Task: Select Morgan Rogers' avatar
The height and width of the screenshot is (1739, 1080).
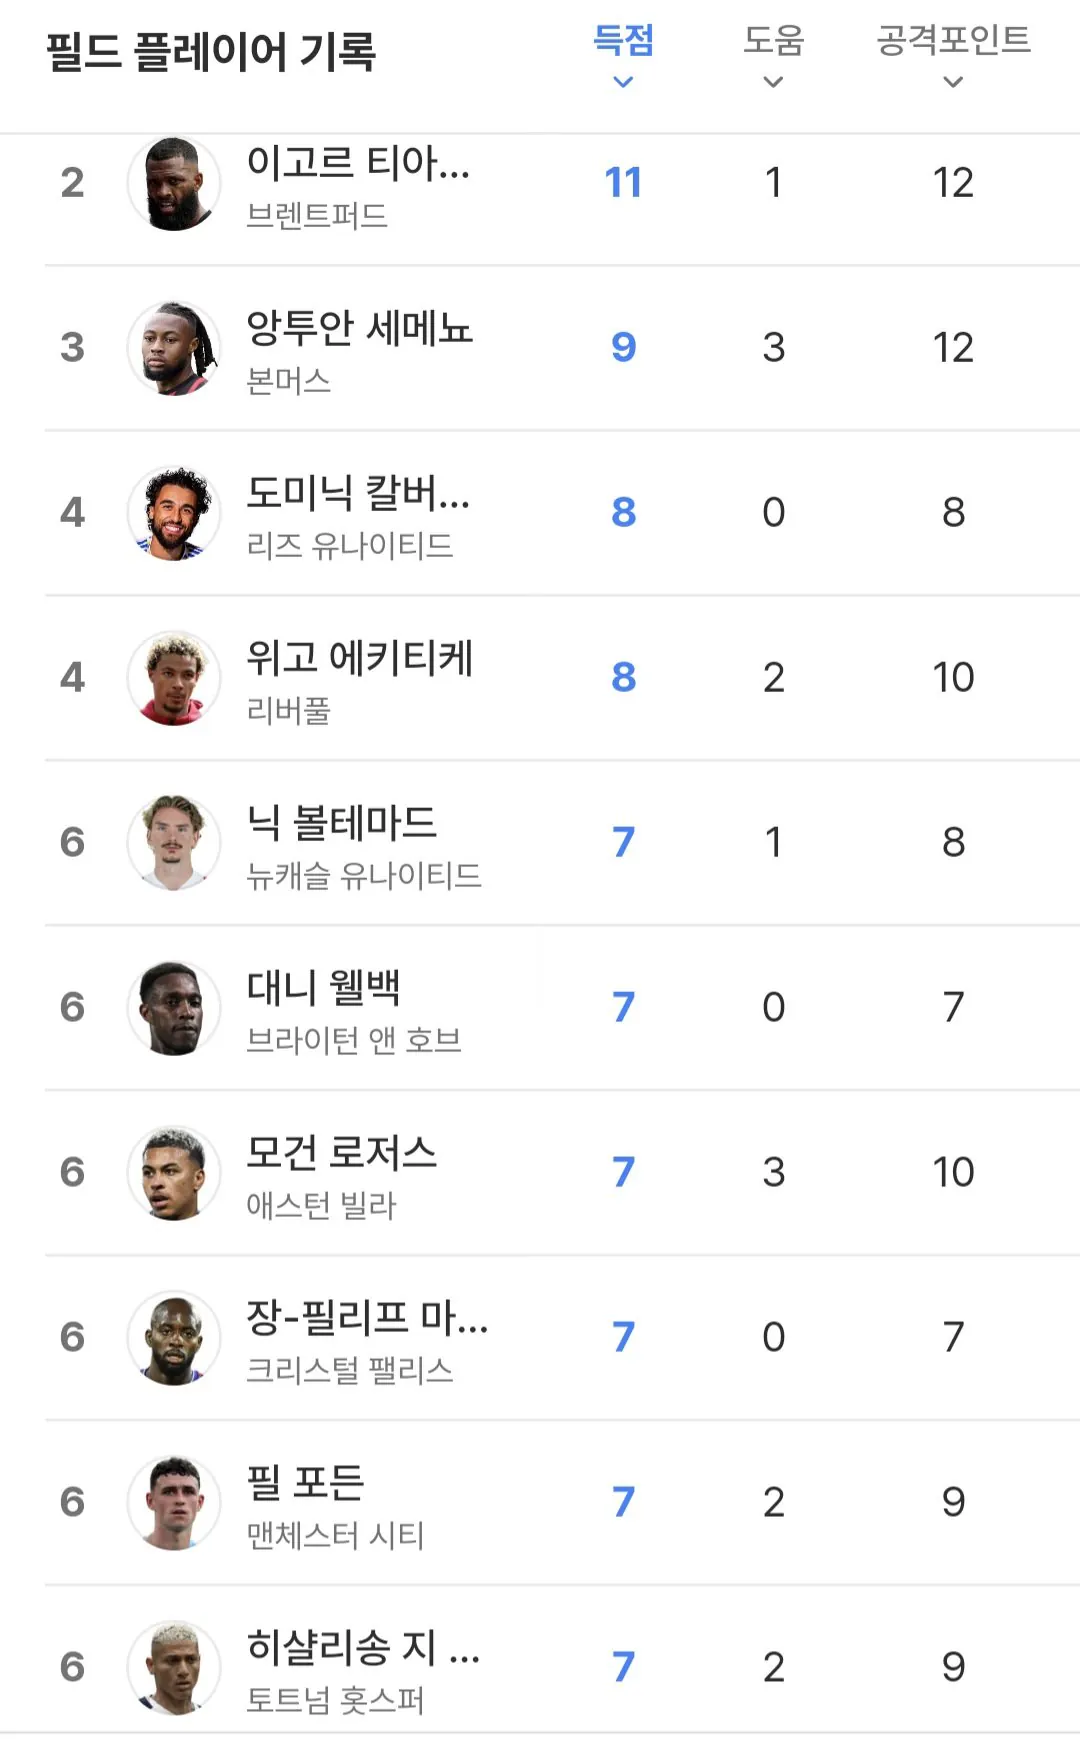Action: point(174,1173)
